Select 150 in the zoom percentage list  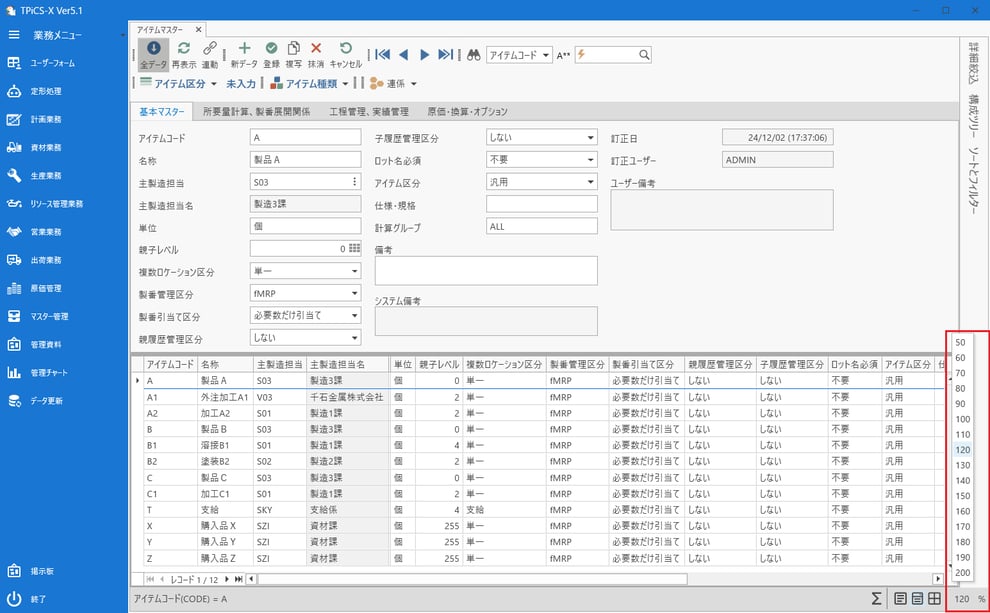pyautogui.click(x=962, y=495)
